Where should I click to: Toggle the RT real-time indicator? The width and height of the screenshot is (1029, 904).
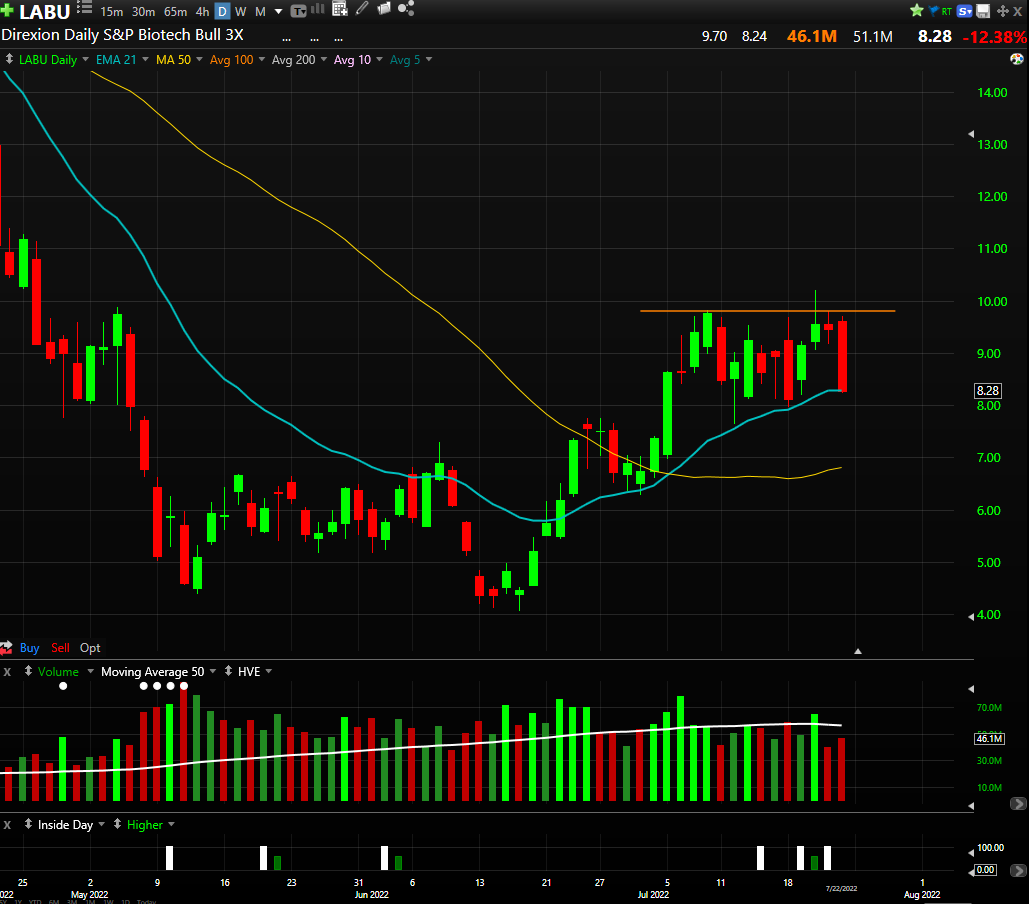coord(946,11)
